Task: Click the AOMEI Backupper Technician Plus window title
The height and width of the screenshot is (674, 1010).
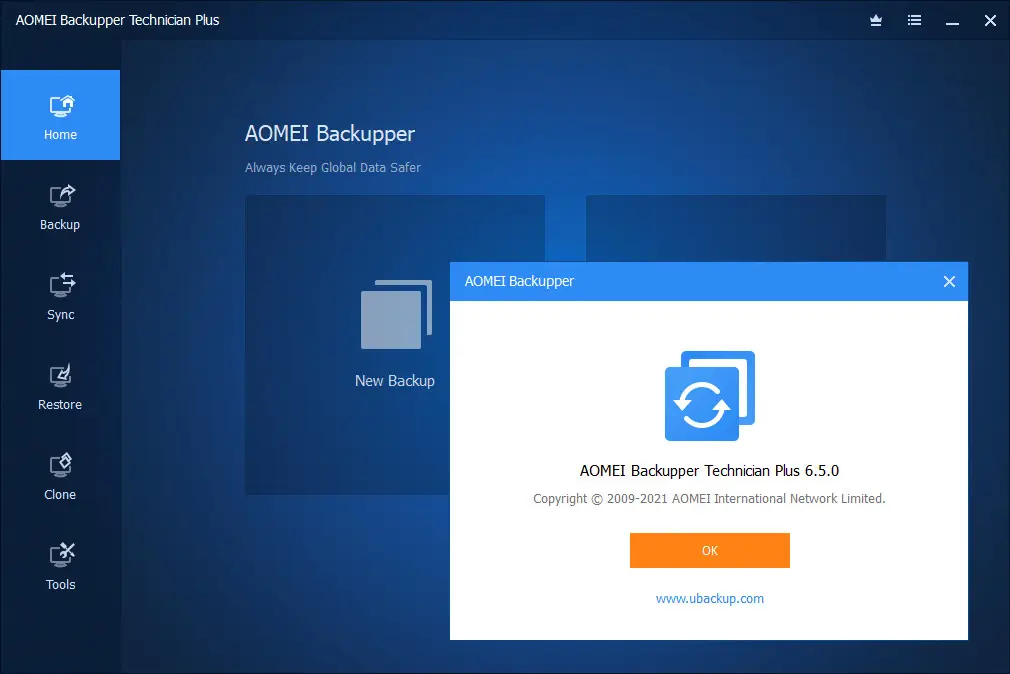Action: coord(117,21)
